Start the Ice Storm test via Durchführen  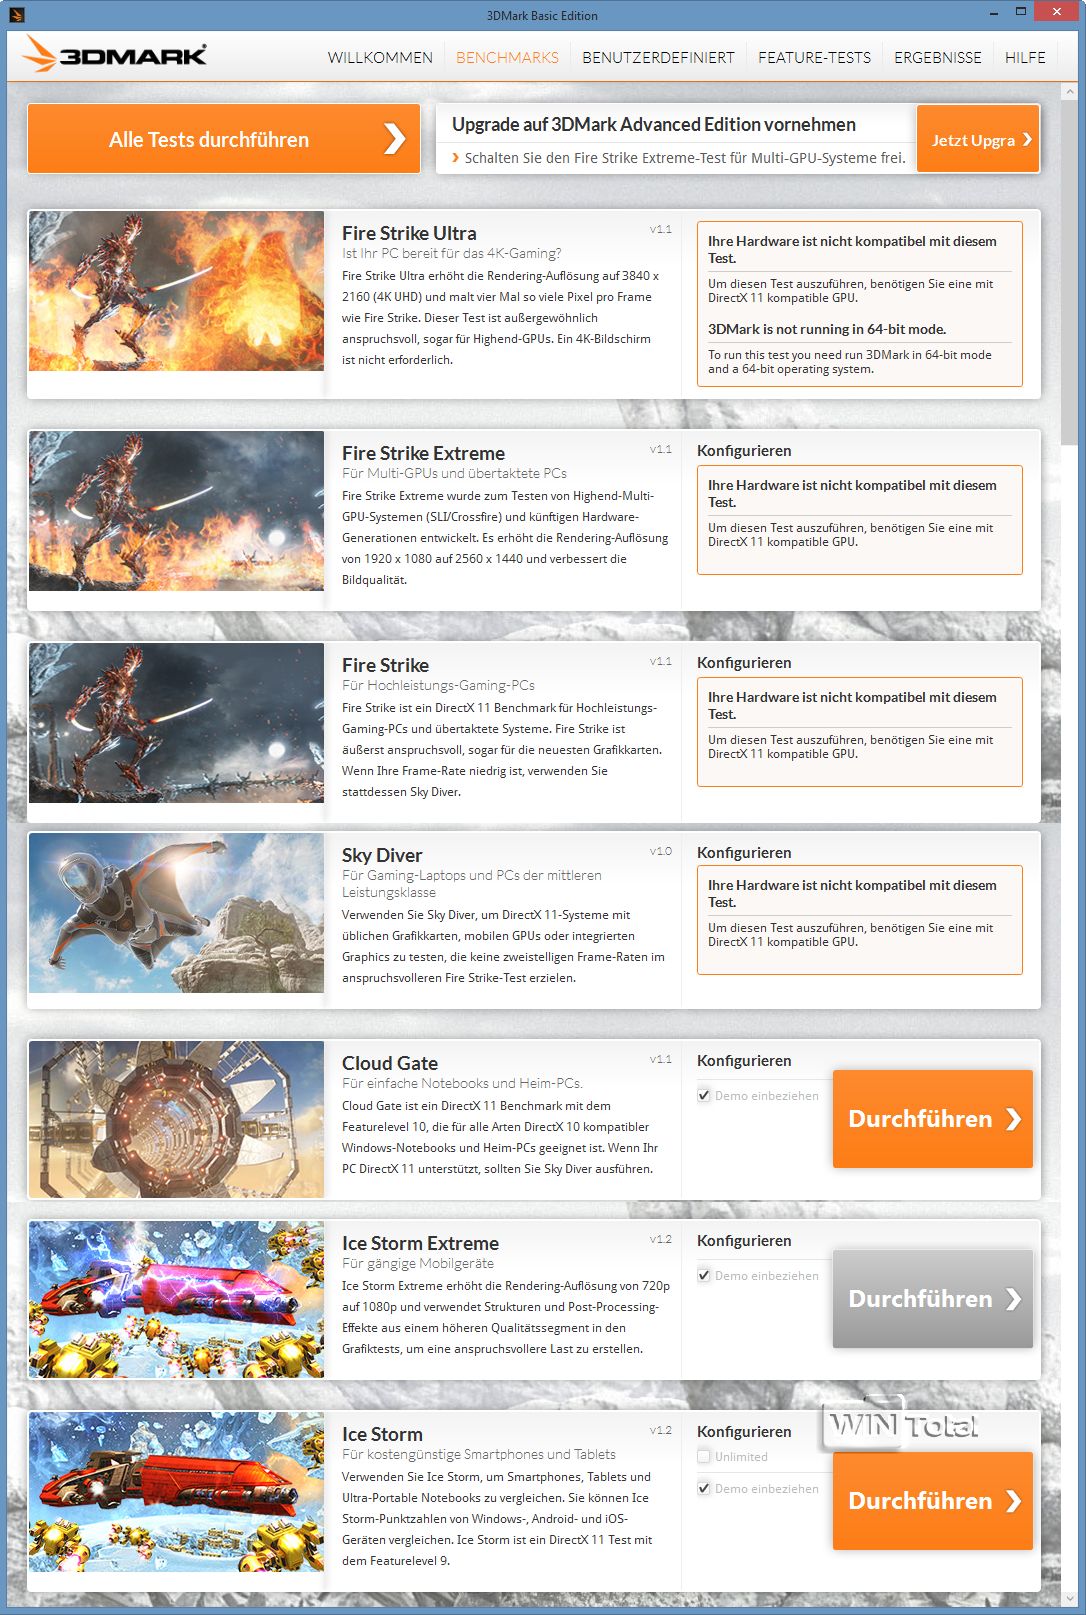tap(933, 1501)
